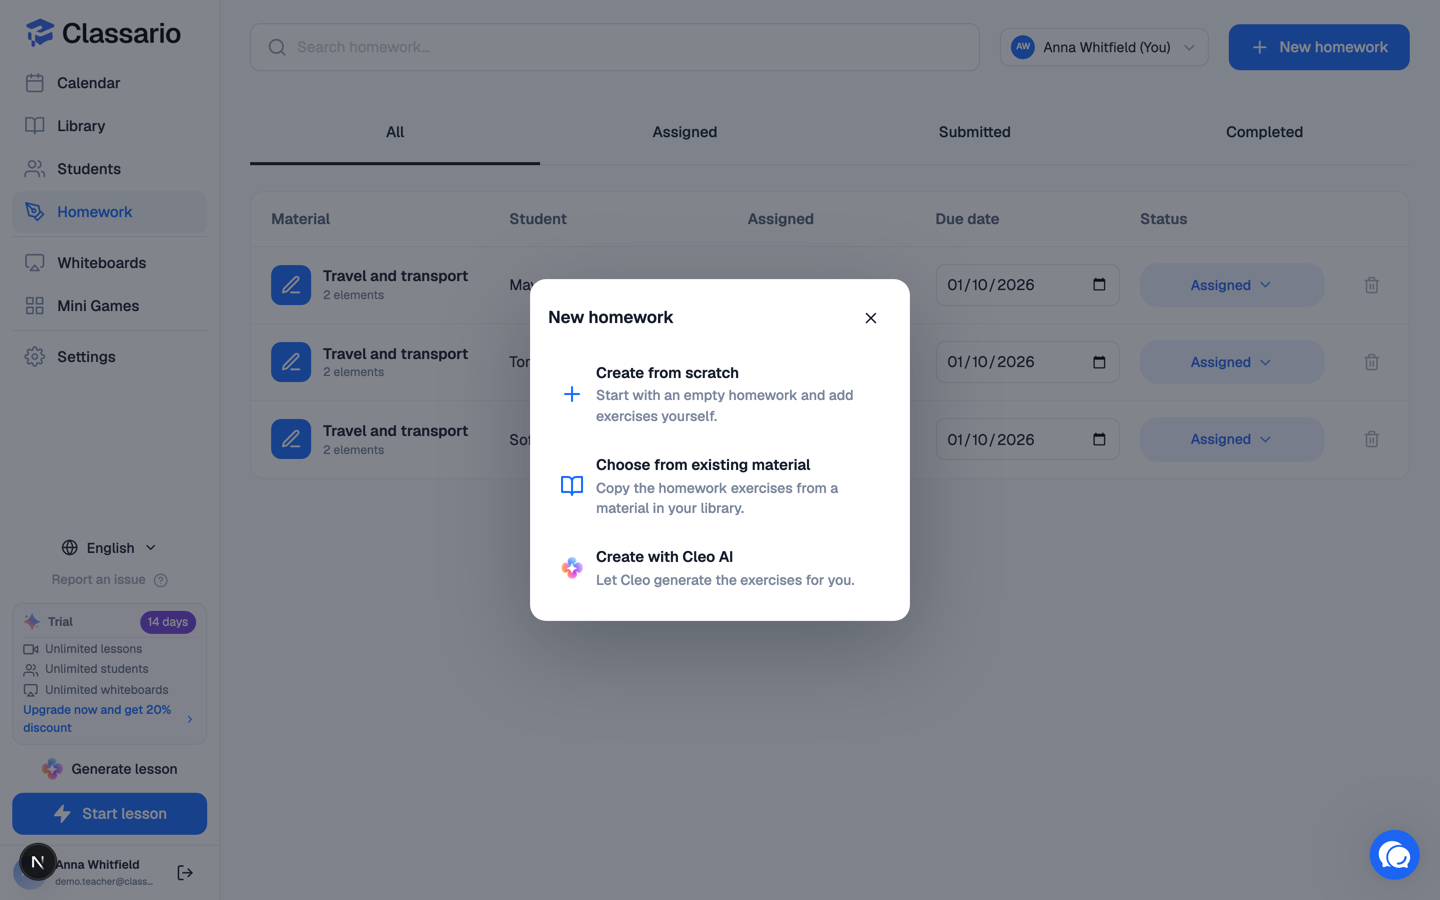Open the second row Assigned status dropdown
The image size is (1440, 900).
pos(1231,362)
